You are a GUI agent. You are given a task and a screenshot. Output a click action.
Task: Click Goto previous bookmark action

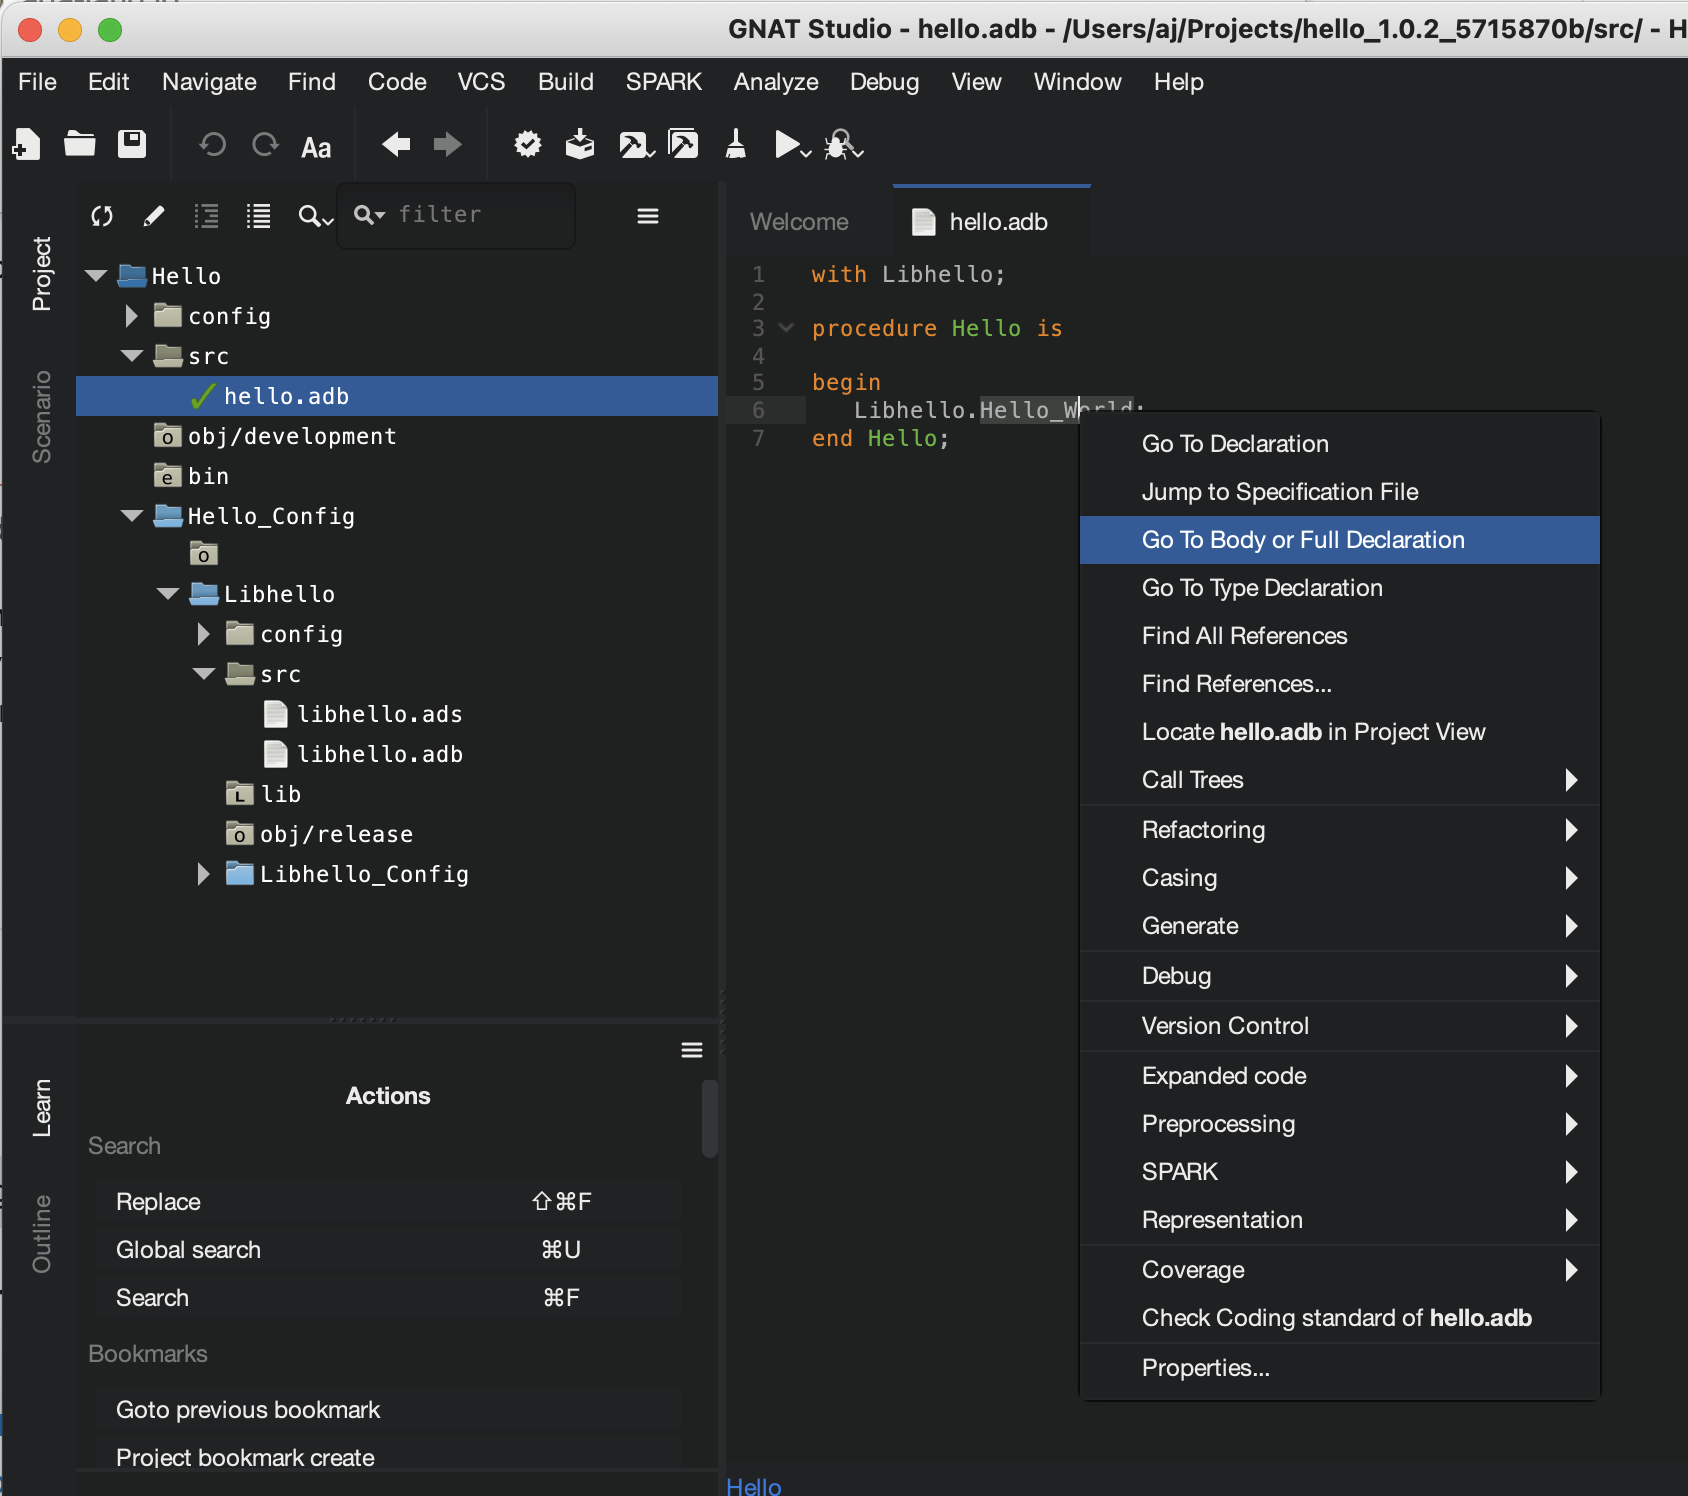(248, 1410)
